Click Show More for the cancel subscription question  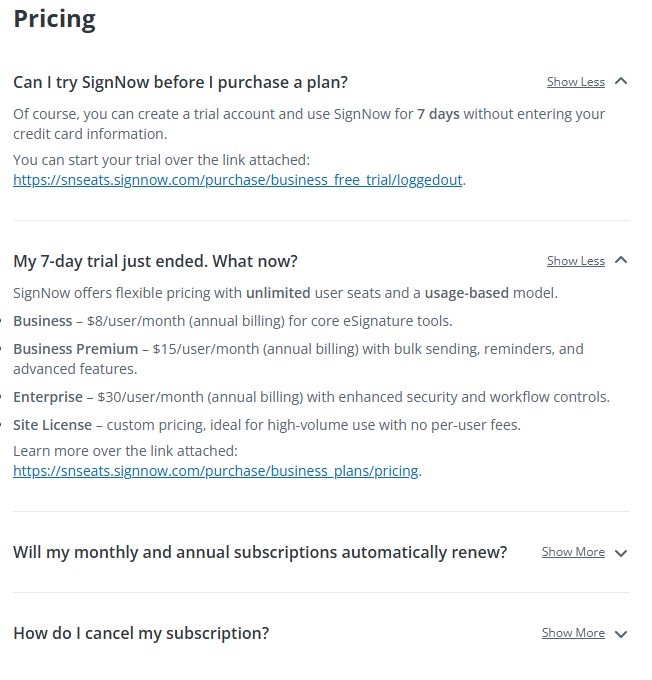tap(573, 633)
